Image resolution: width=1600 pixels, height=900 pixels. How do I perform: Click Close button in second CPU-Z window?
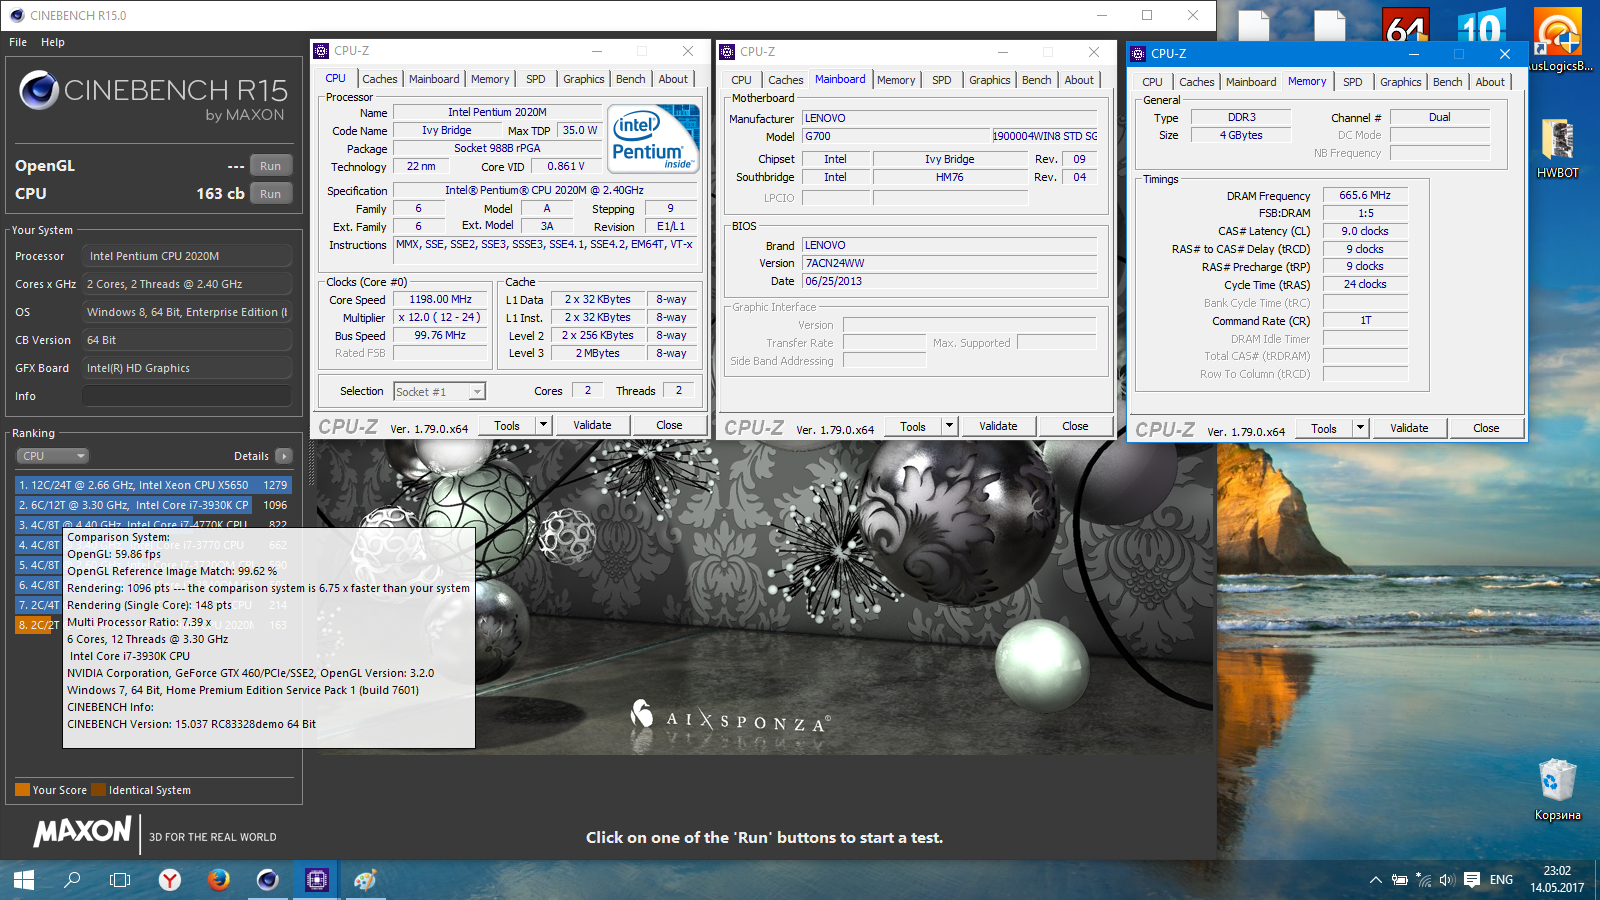coord(1075,426)
